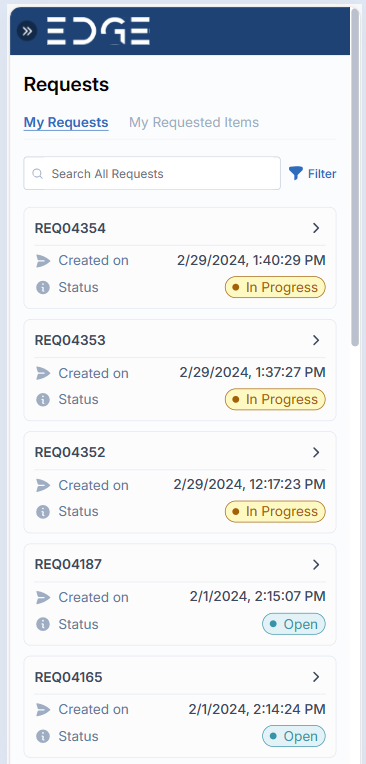Screen dimensions: 366x764
Task: Select the My Requests tab
Action: (x=66, y=122)
